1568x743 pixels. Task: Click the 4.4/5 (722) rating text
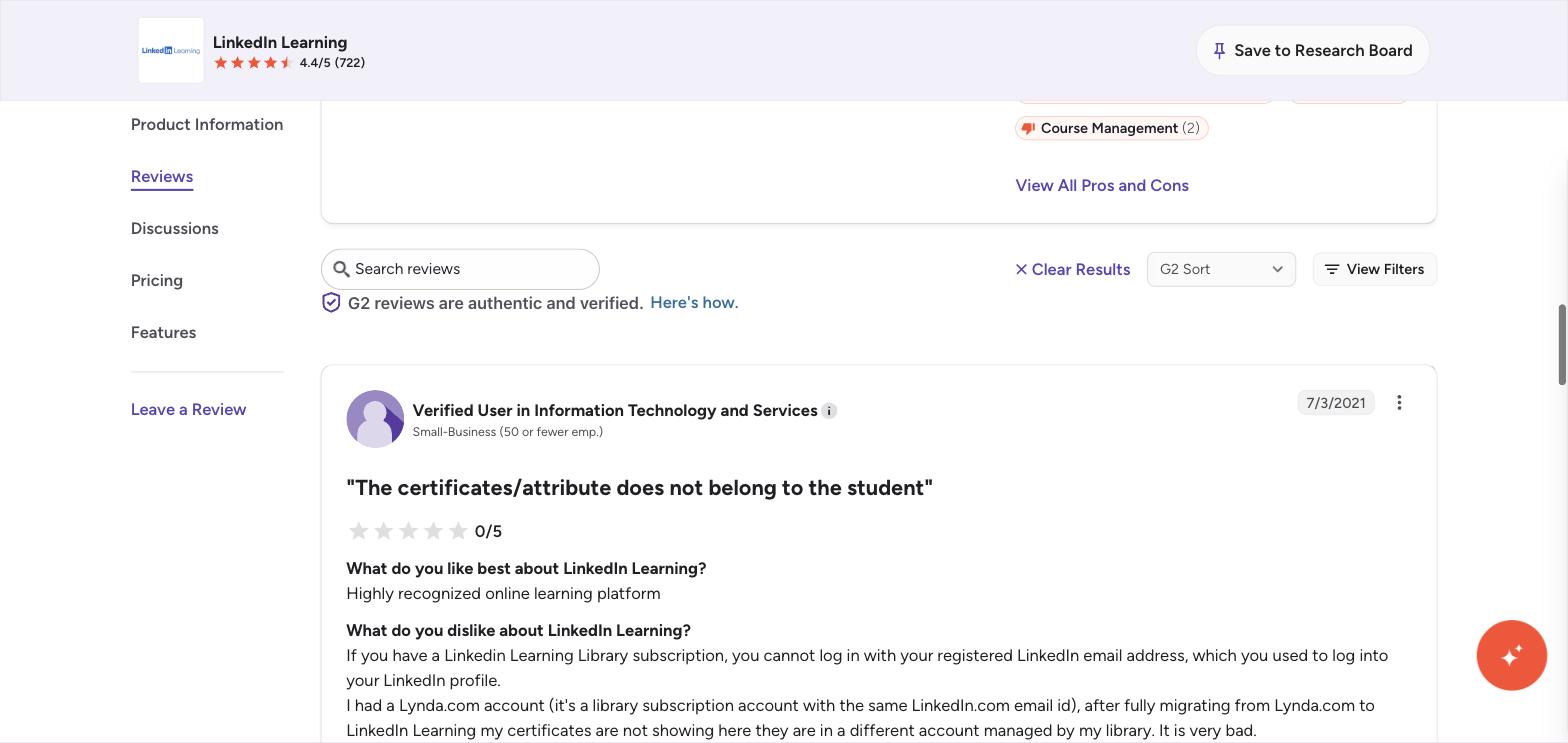tap(332, 63)
